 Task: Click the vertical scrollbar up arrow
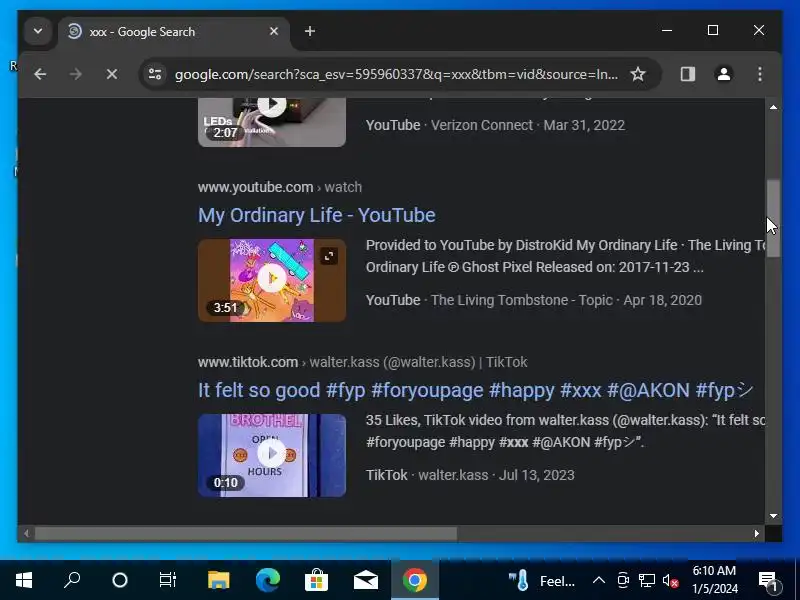773,107
